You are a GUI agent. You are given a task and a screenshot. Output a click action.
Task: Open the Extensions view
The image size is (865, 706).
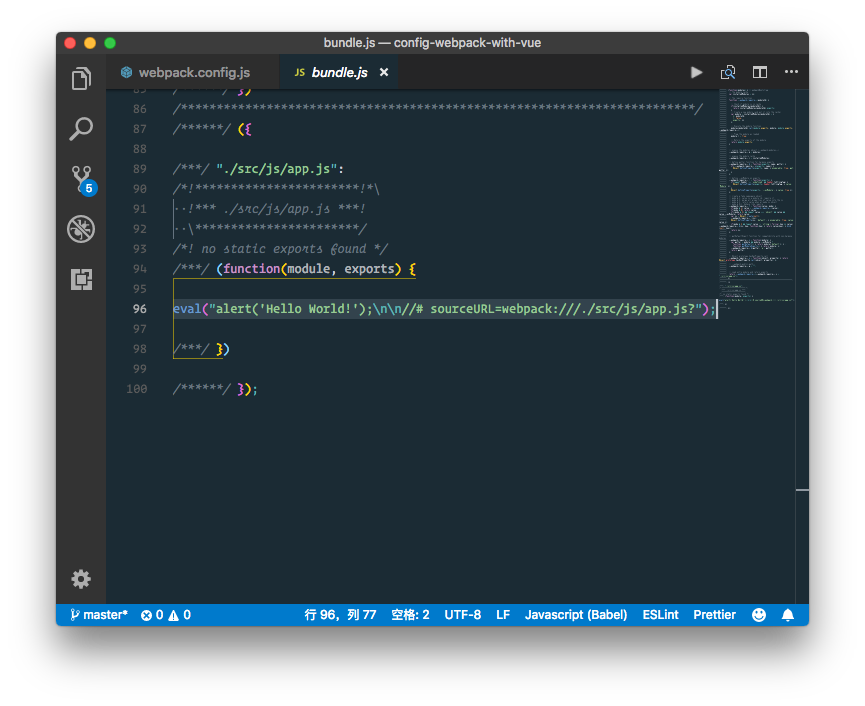pos(81,279)
